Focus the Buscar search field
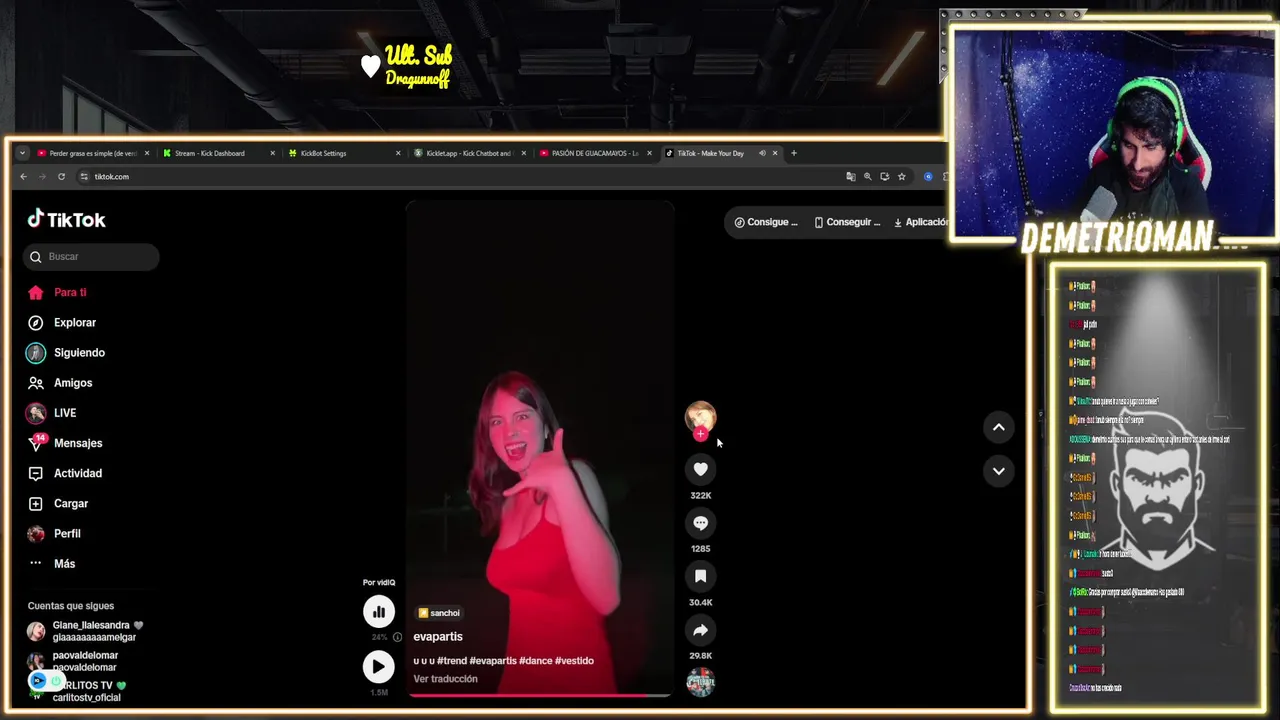The height and width of the screenshot is (720, 1280). [x=91, y=257]
